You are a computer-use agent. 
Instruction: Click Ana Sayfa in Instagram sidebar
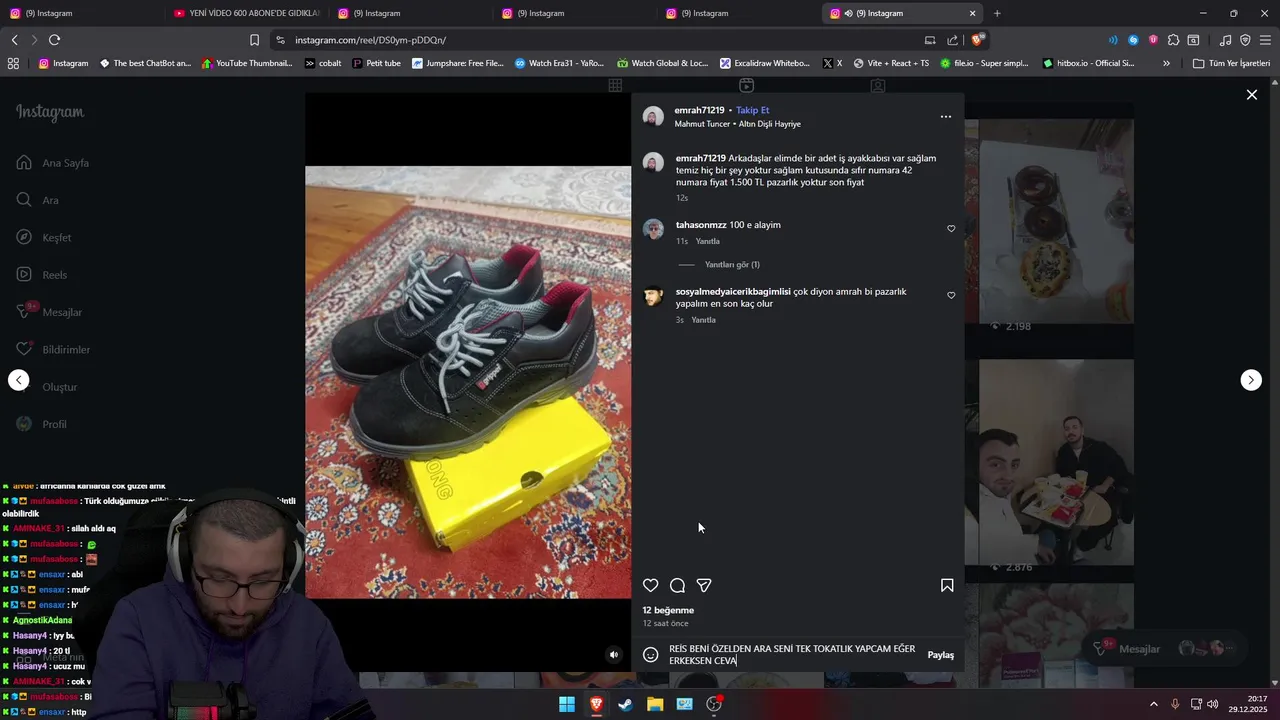click(x=54, y=163)
